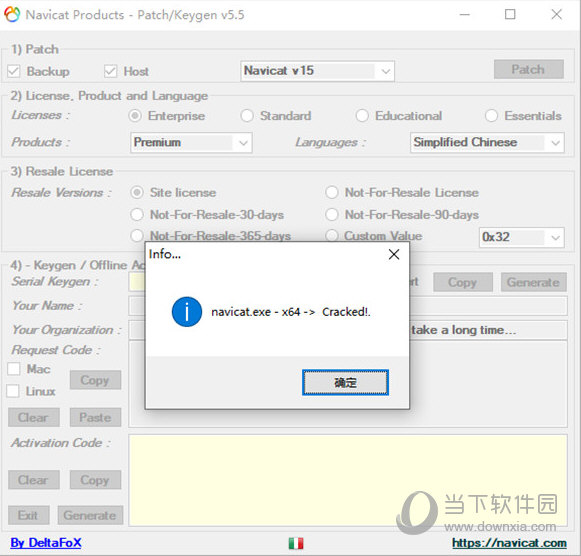Screen dimensions: 581x556
Task: Click the Exit button
Action: coord(29,515)
